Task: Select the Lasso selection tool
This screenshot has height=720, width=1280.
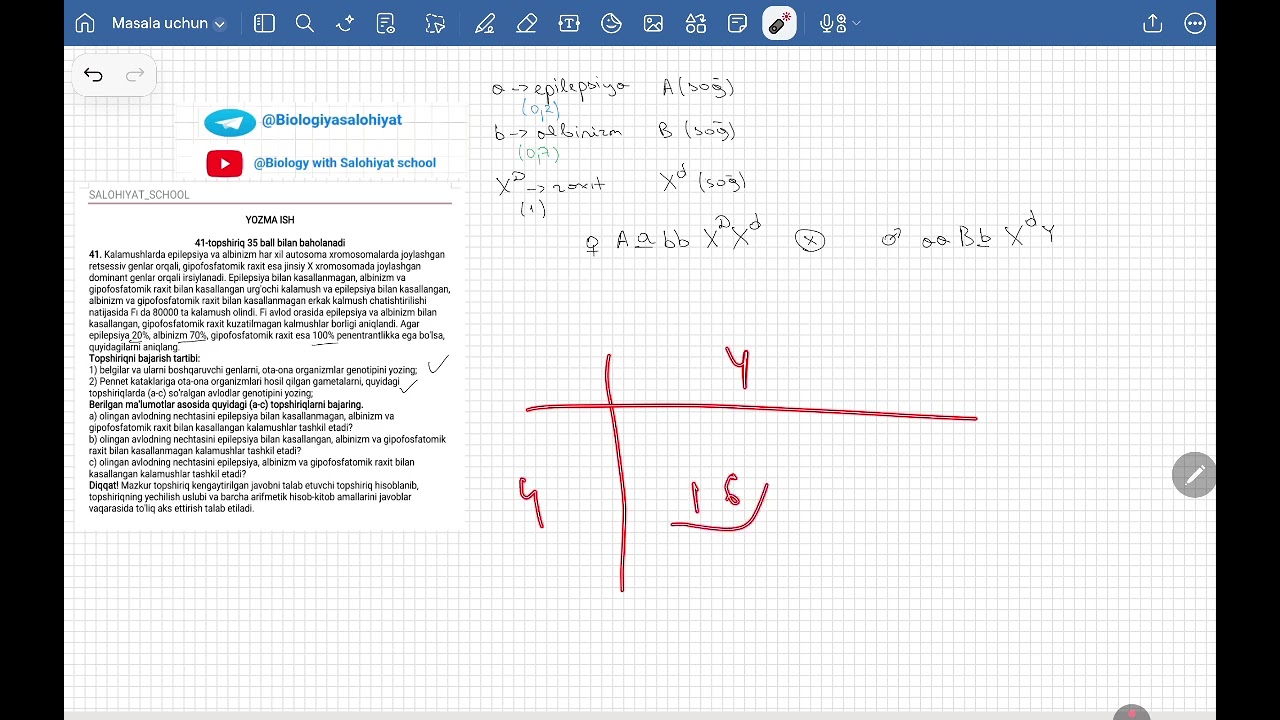Action: coord(434,23)
